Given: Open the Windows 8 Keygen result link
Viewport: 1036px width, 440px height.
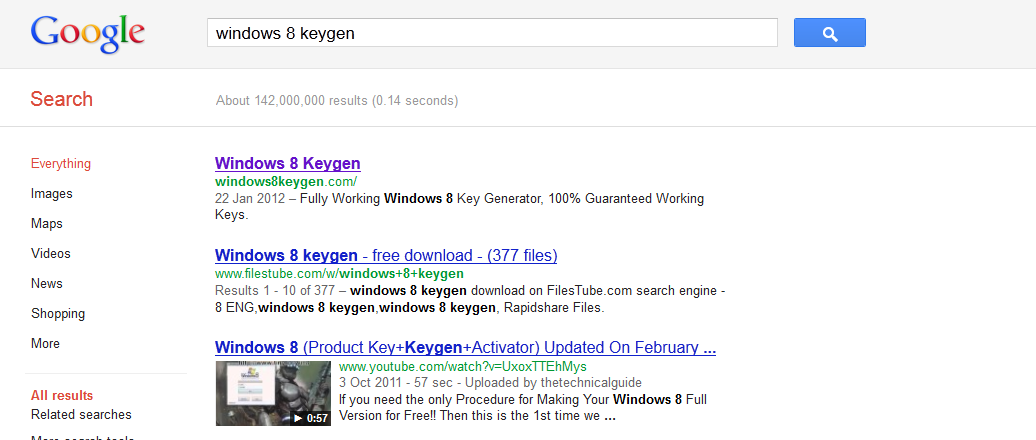Looking at the screenshot, I should click(288, 163).
